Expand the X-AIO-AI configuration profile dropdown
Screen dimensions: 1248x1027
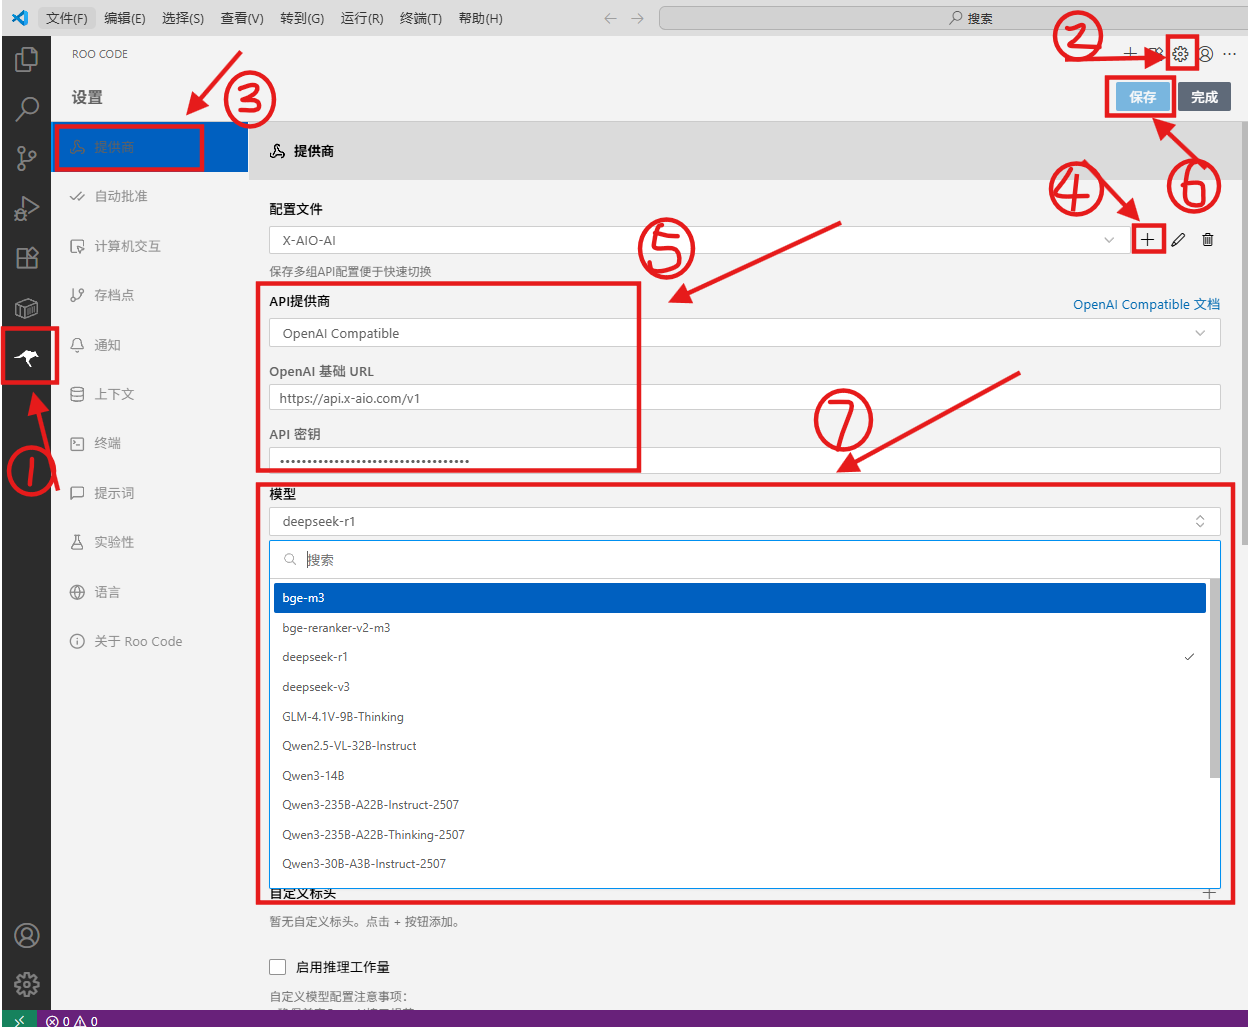[x=699, y=240]
